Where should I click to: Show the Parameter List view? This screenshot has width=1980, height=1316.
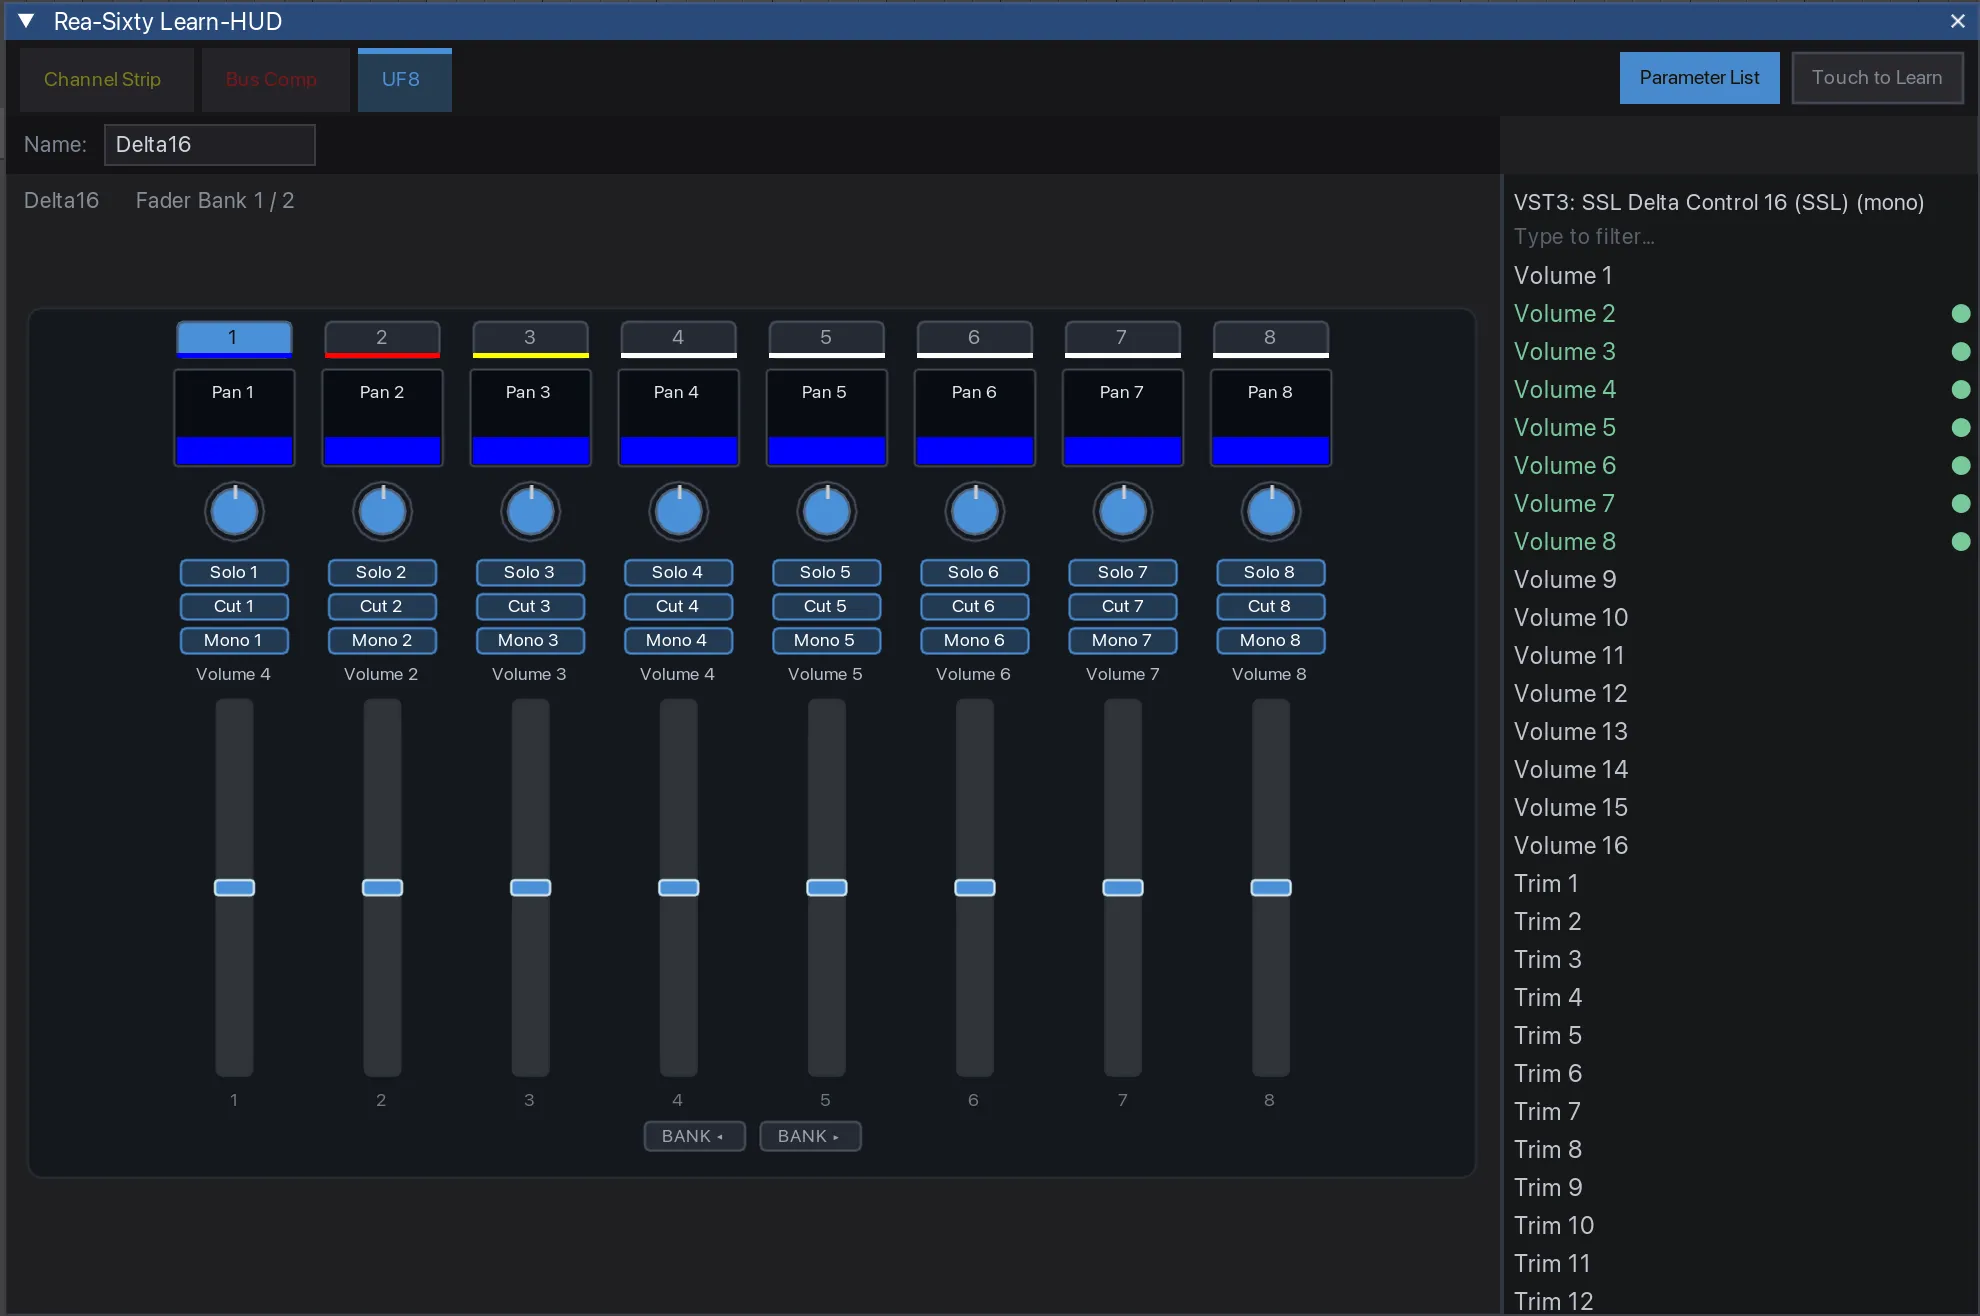click(1699, 77)
